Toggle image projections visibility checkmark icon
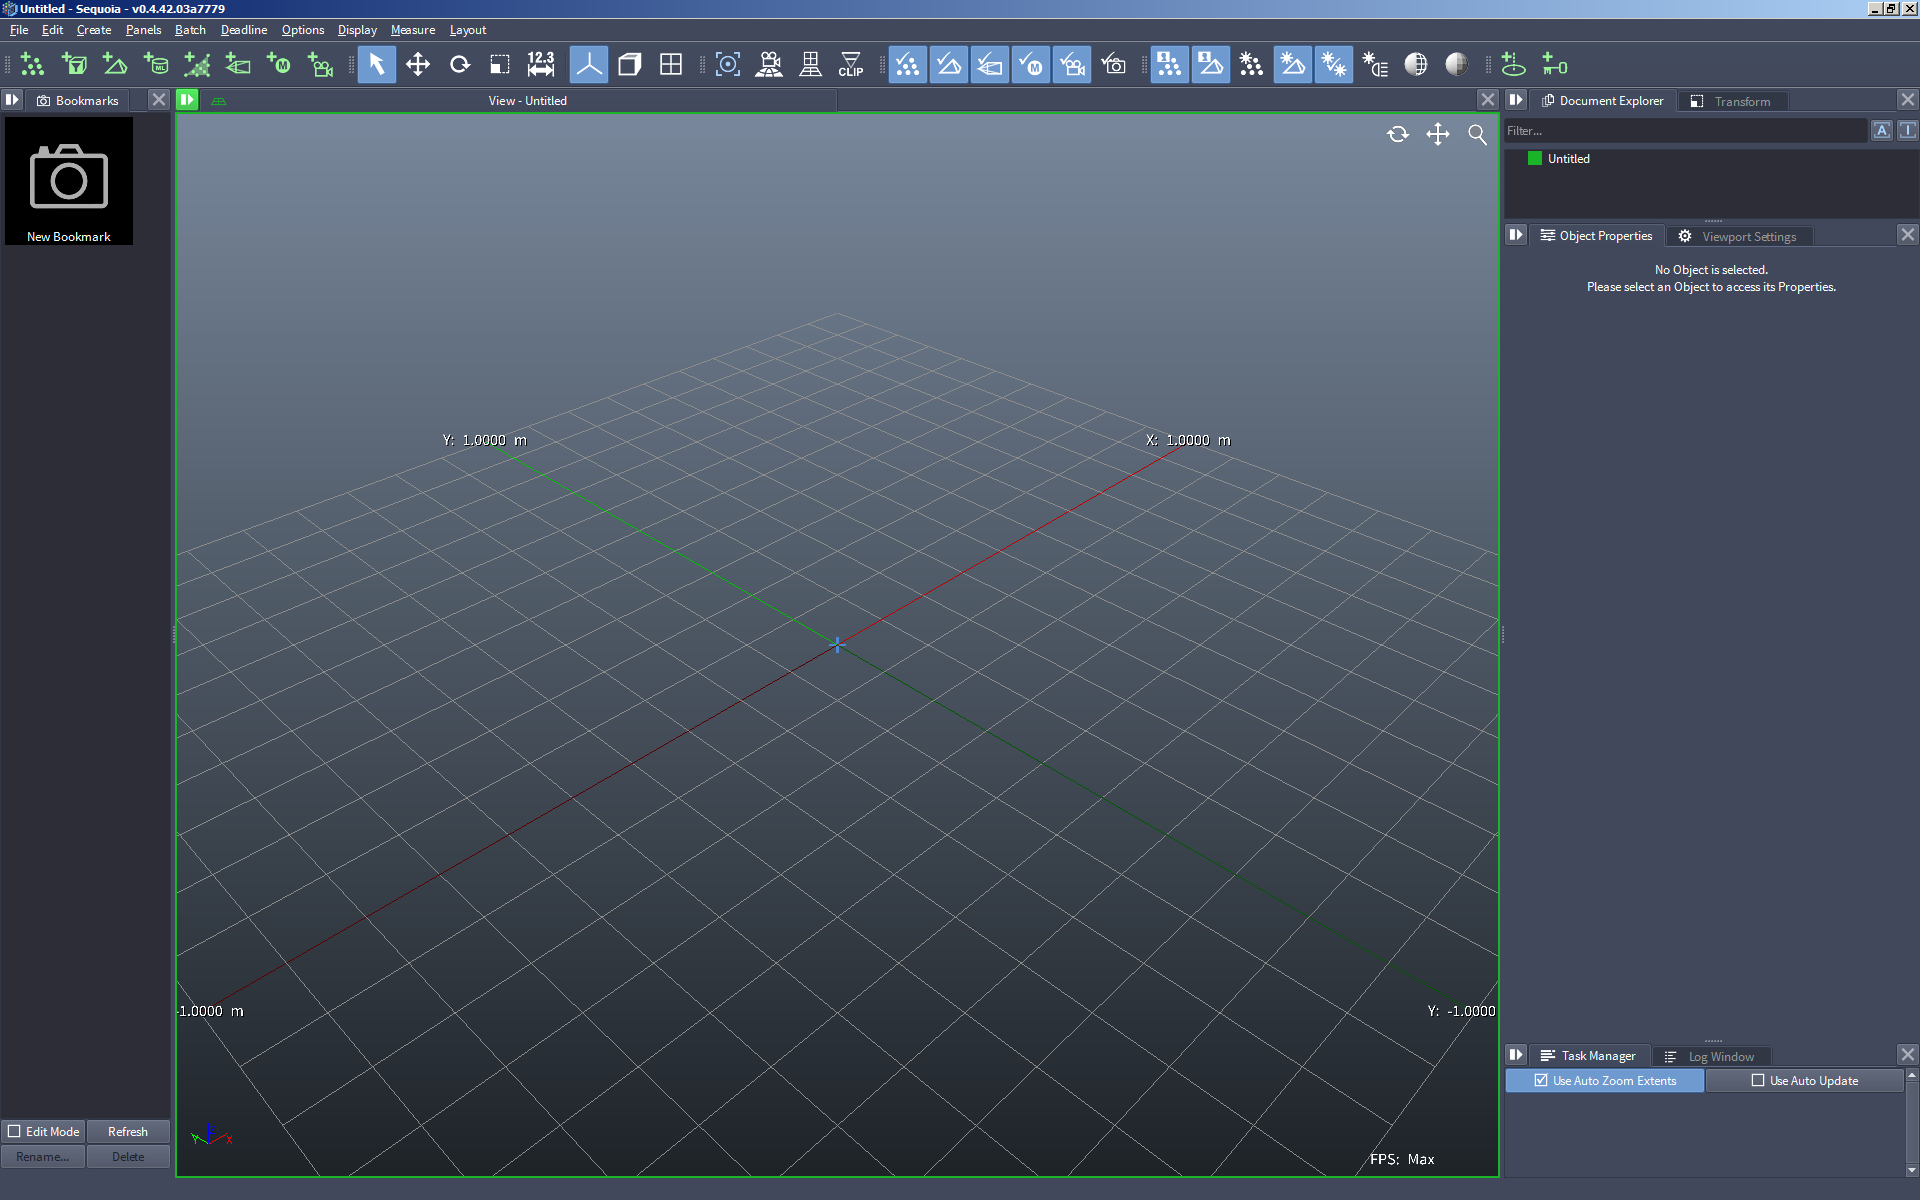The height and width of the screenshot is (1200, 1920). pyautogui.click(x=989, y=65)
